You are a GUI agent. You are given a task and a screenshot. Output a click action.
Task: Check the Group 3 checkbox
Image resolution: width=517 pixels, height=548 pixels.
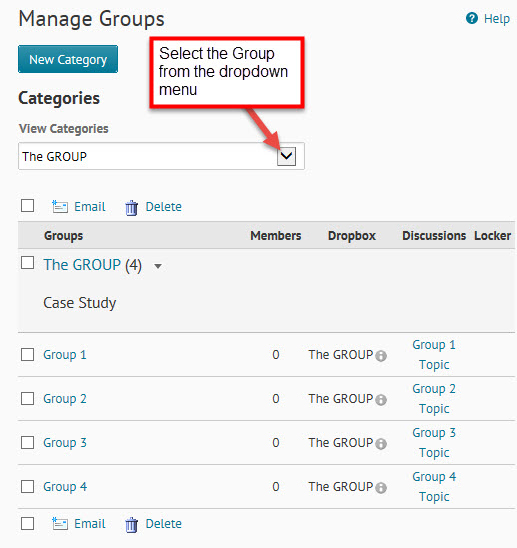(x=27, y=442)
